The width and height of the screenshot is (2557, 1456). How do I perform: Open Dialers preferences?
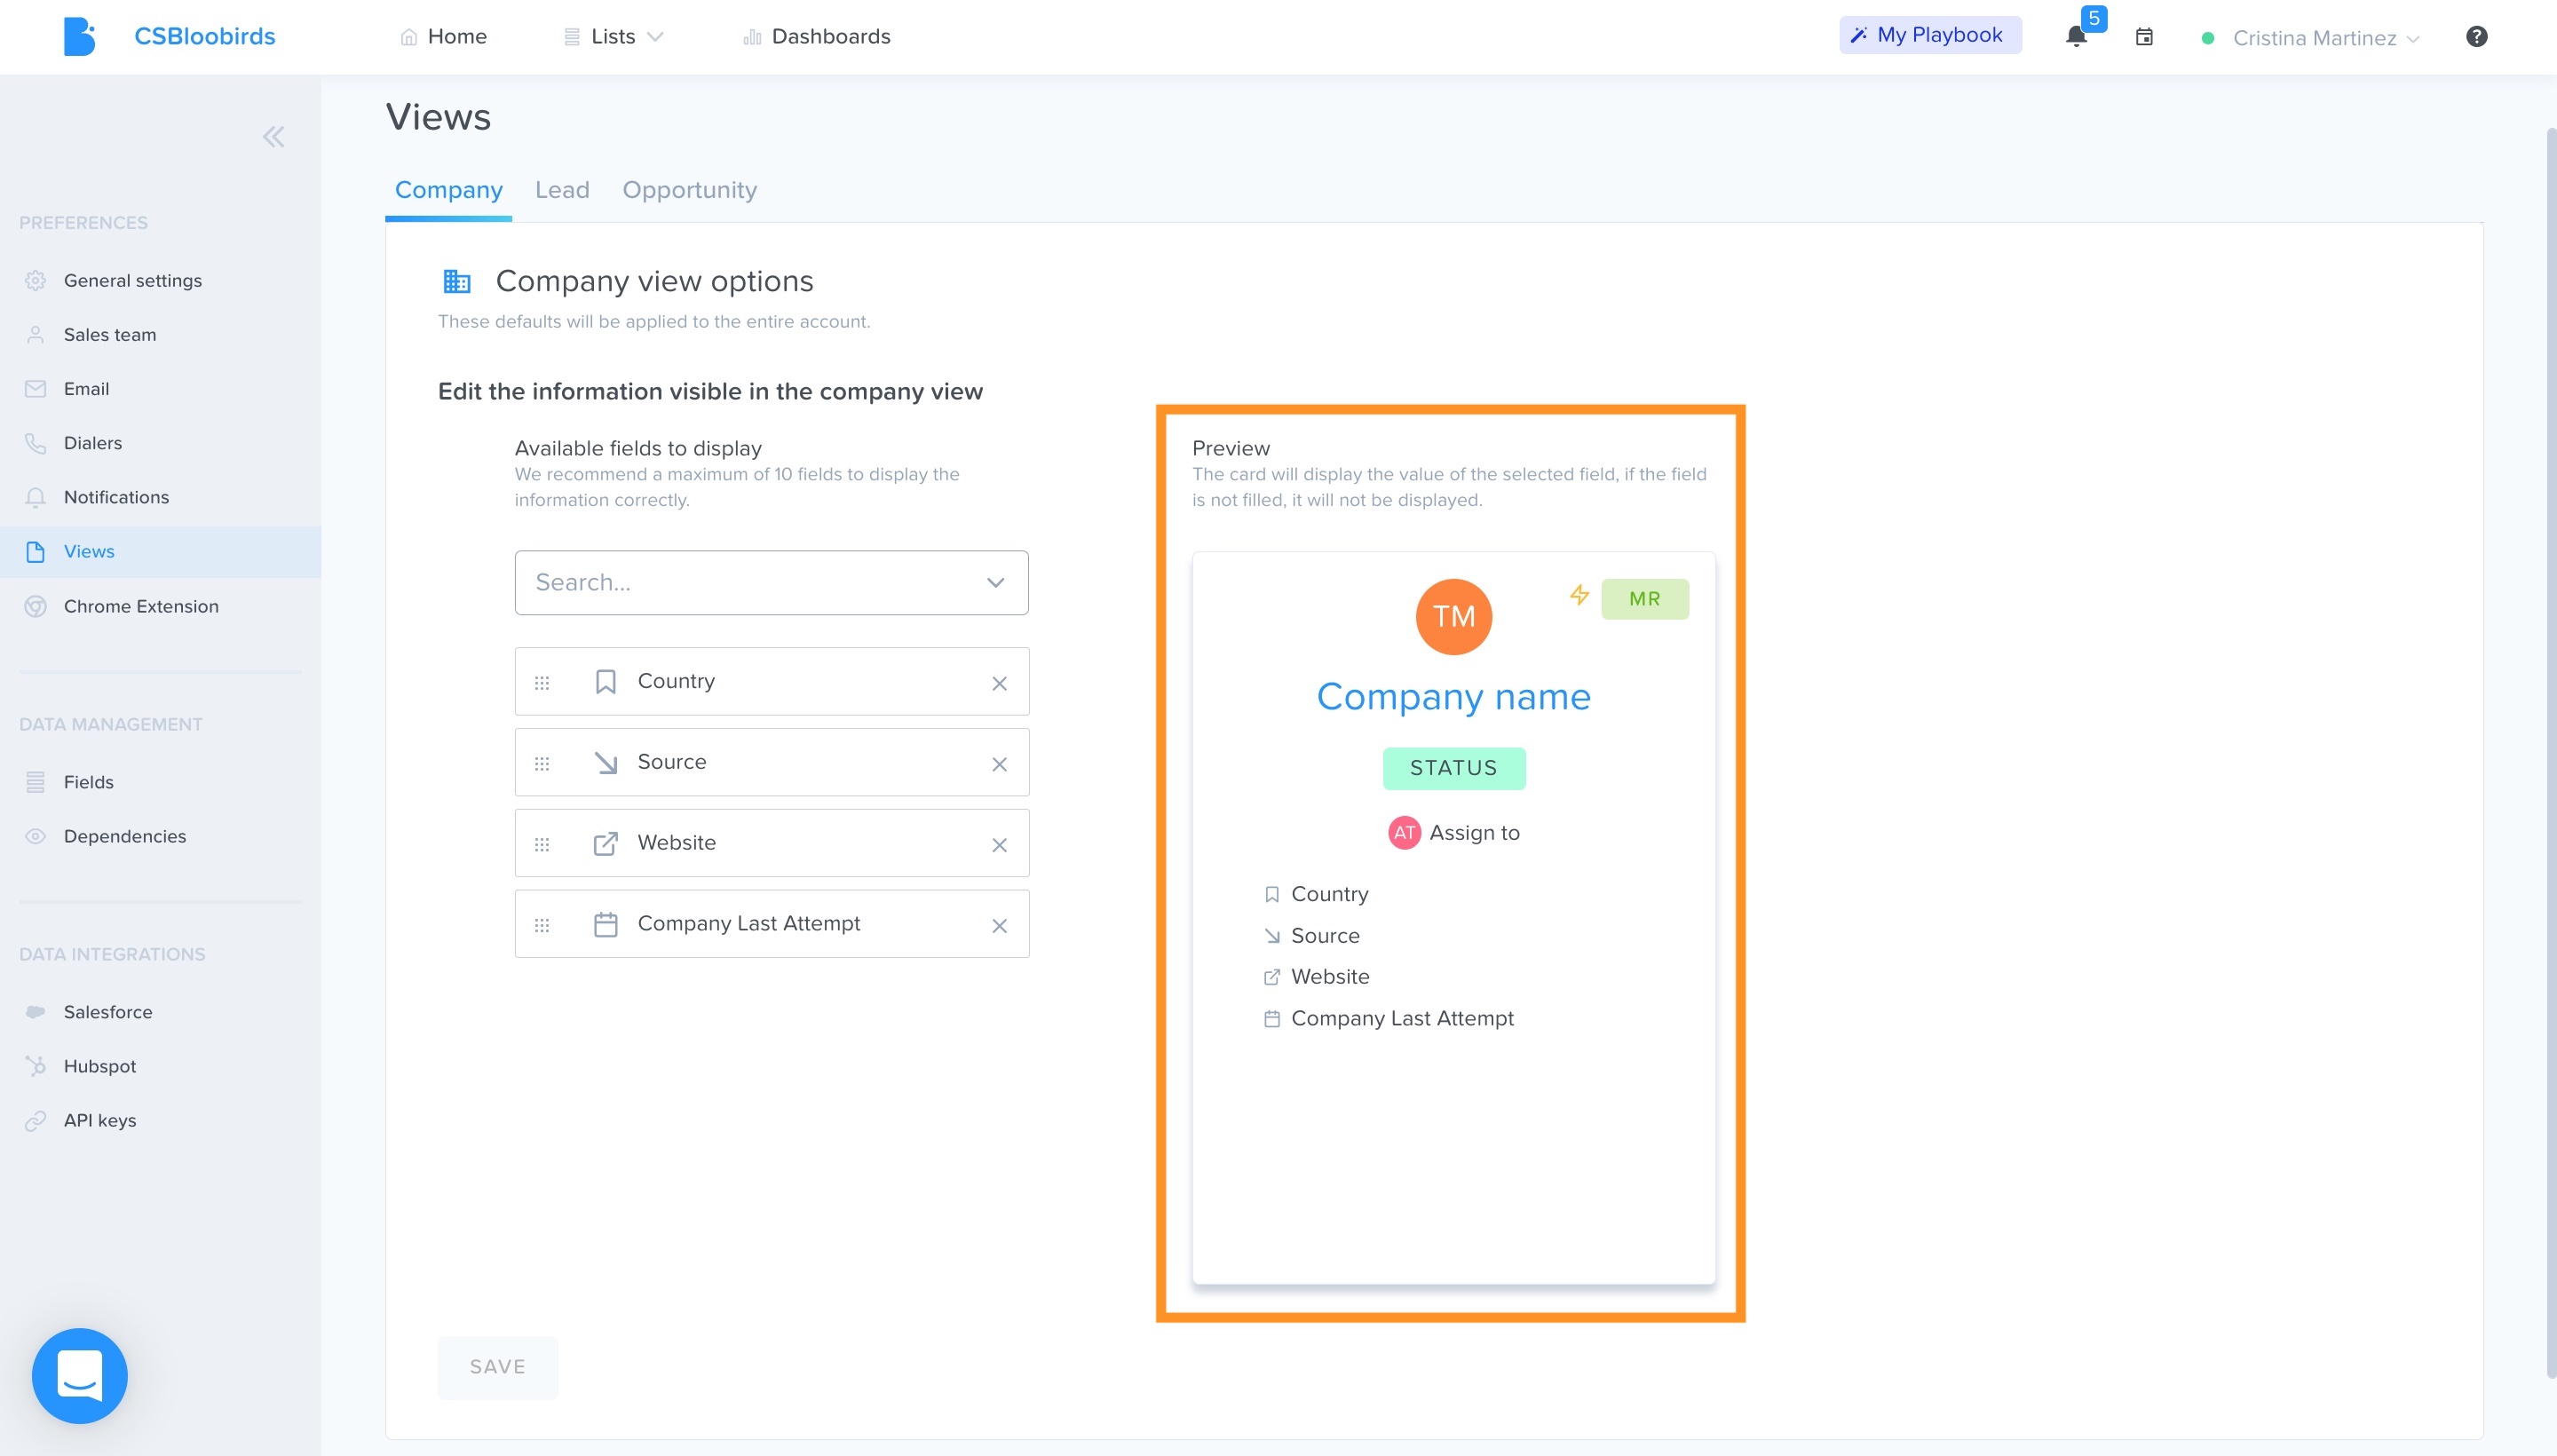92,443
